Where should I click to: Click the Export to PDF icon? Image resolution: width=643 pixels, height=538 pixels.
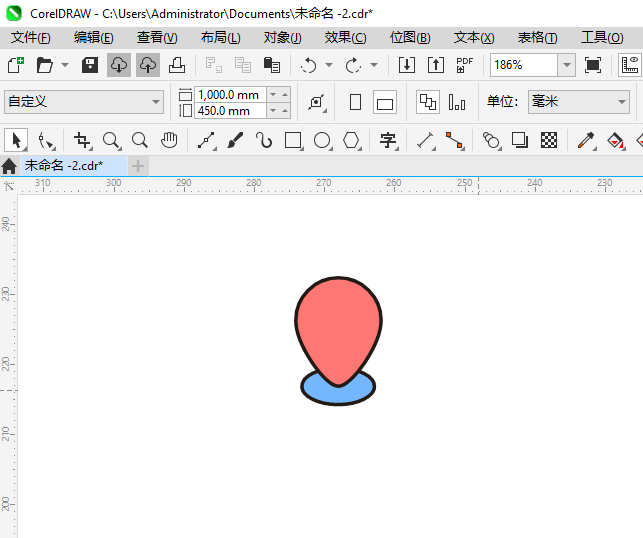tap(464, 65)
